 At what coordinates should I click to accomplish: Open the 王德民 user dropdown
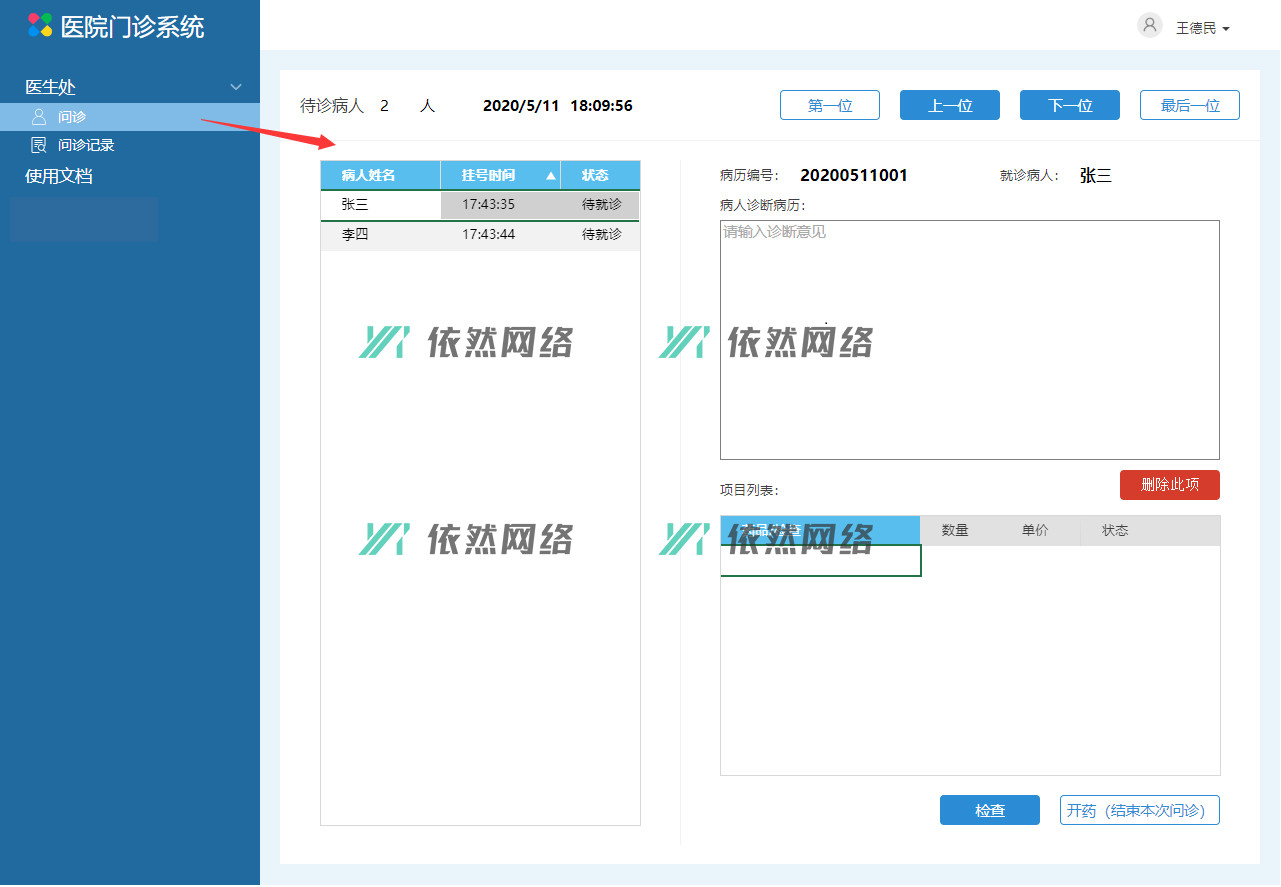[1202, 28]
